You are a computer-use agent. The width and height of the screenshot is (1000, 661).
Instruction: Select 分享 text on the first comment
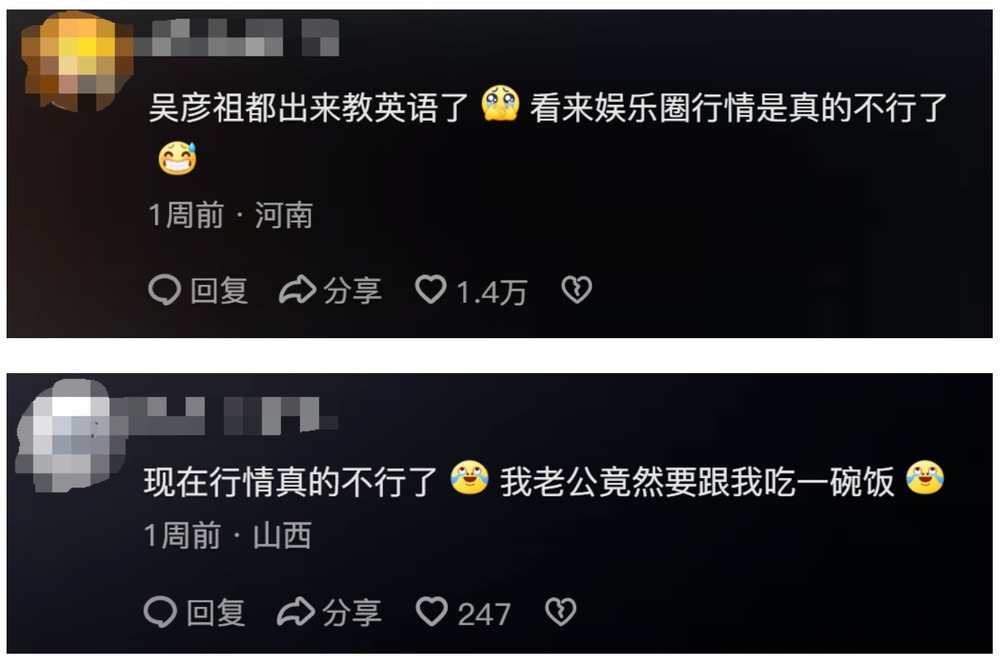tap(353, 291)
